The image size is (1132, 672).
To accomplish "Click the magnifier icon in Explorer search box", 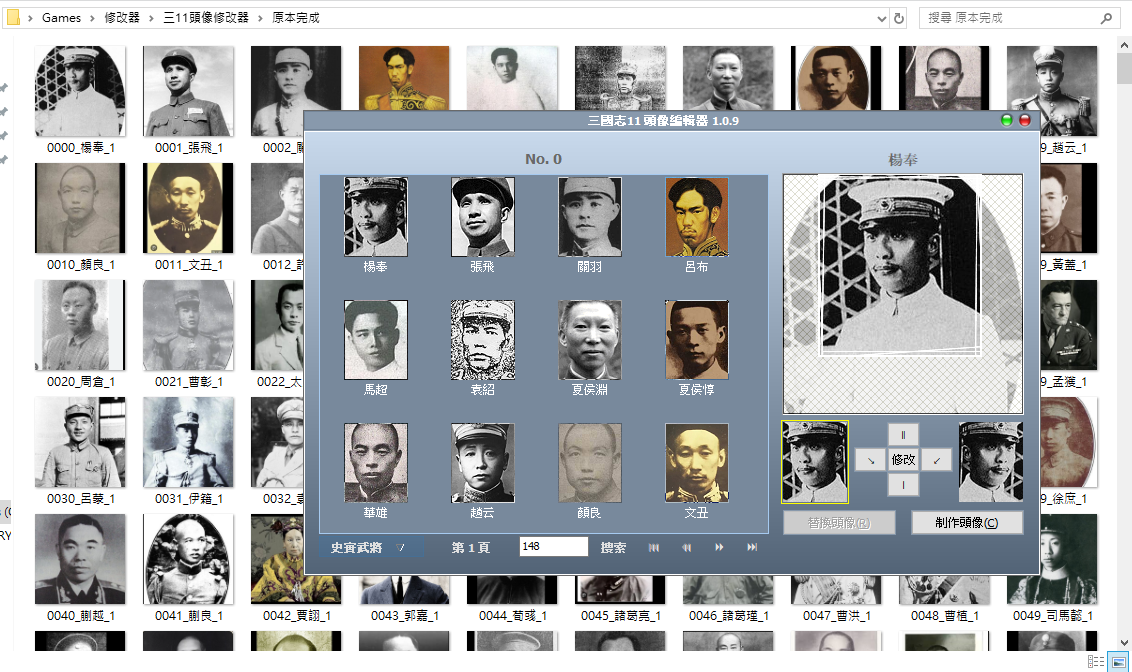I will tap(1106, 18).
